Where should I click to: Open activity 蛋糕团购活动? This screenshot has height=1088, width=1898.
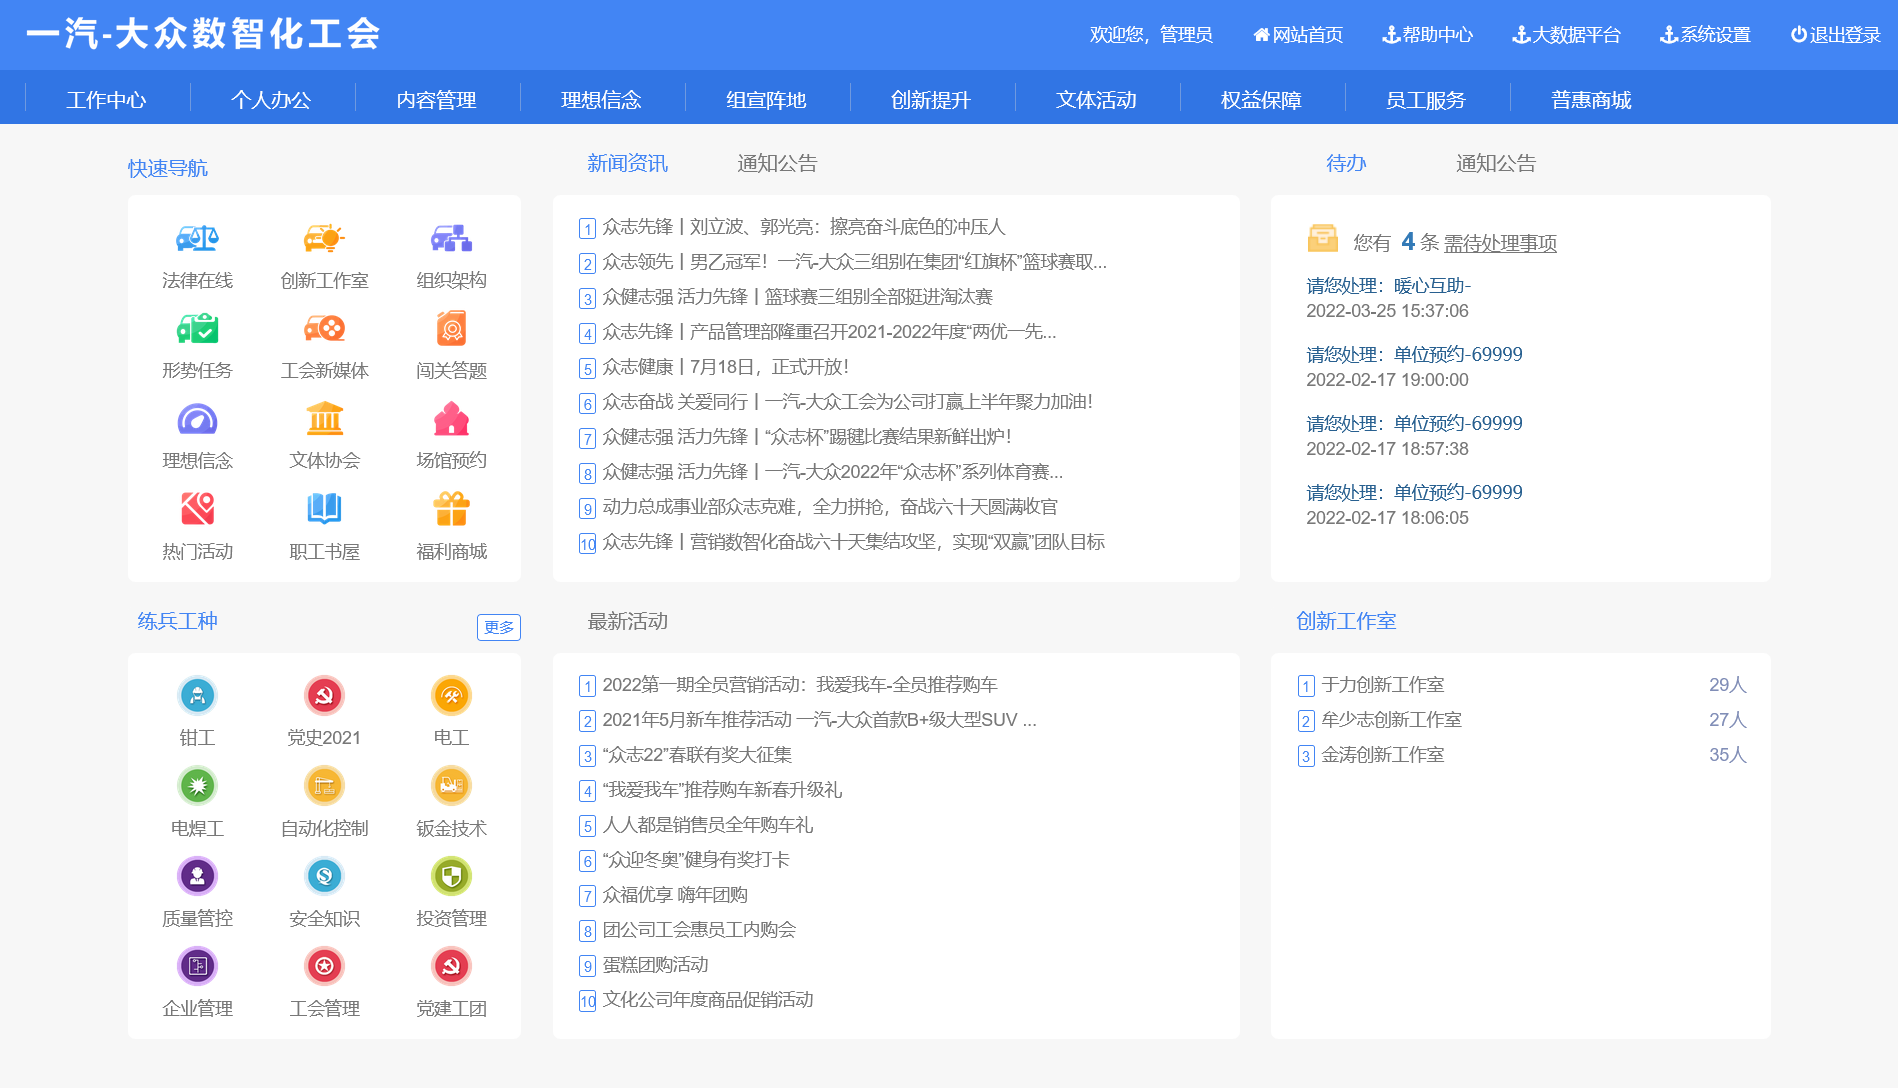tap(655, 965)
